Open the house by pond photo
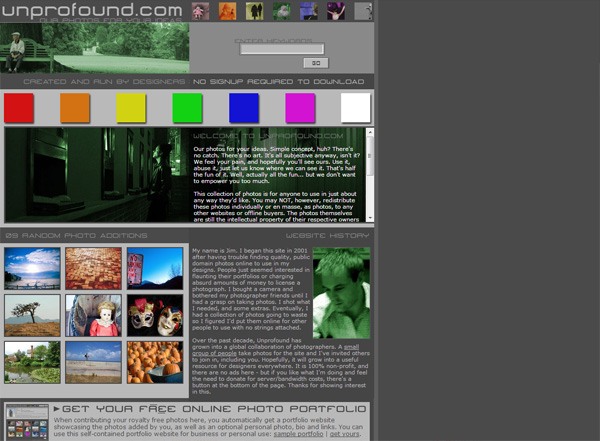Image resolution: width=600 pixels, height=441 pixels. (32, 363)
